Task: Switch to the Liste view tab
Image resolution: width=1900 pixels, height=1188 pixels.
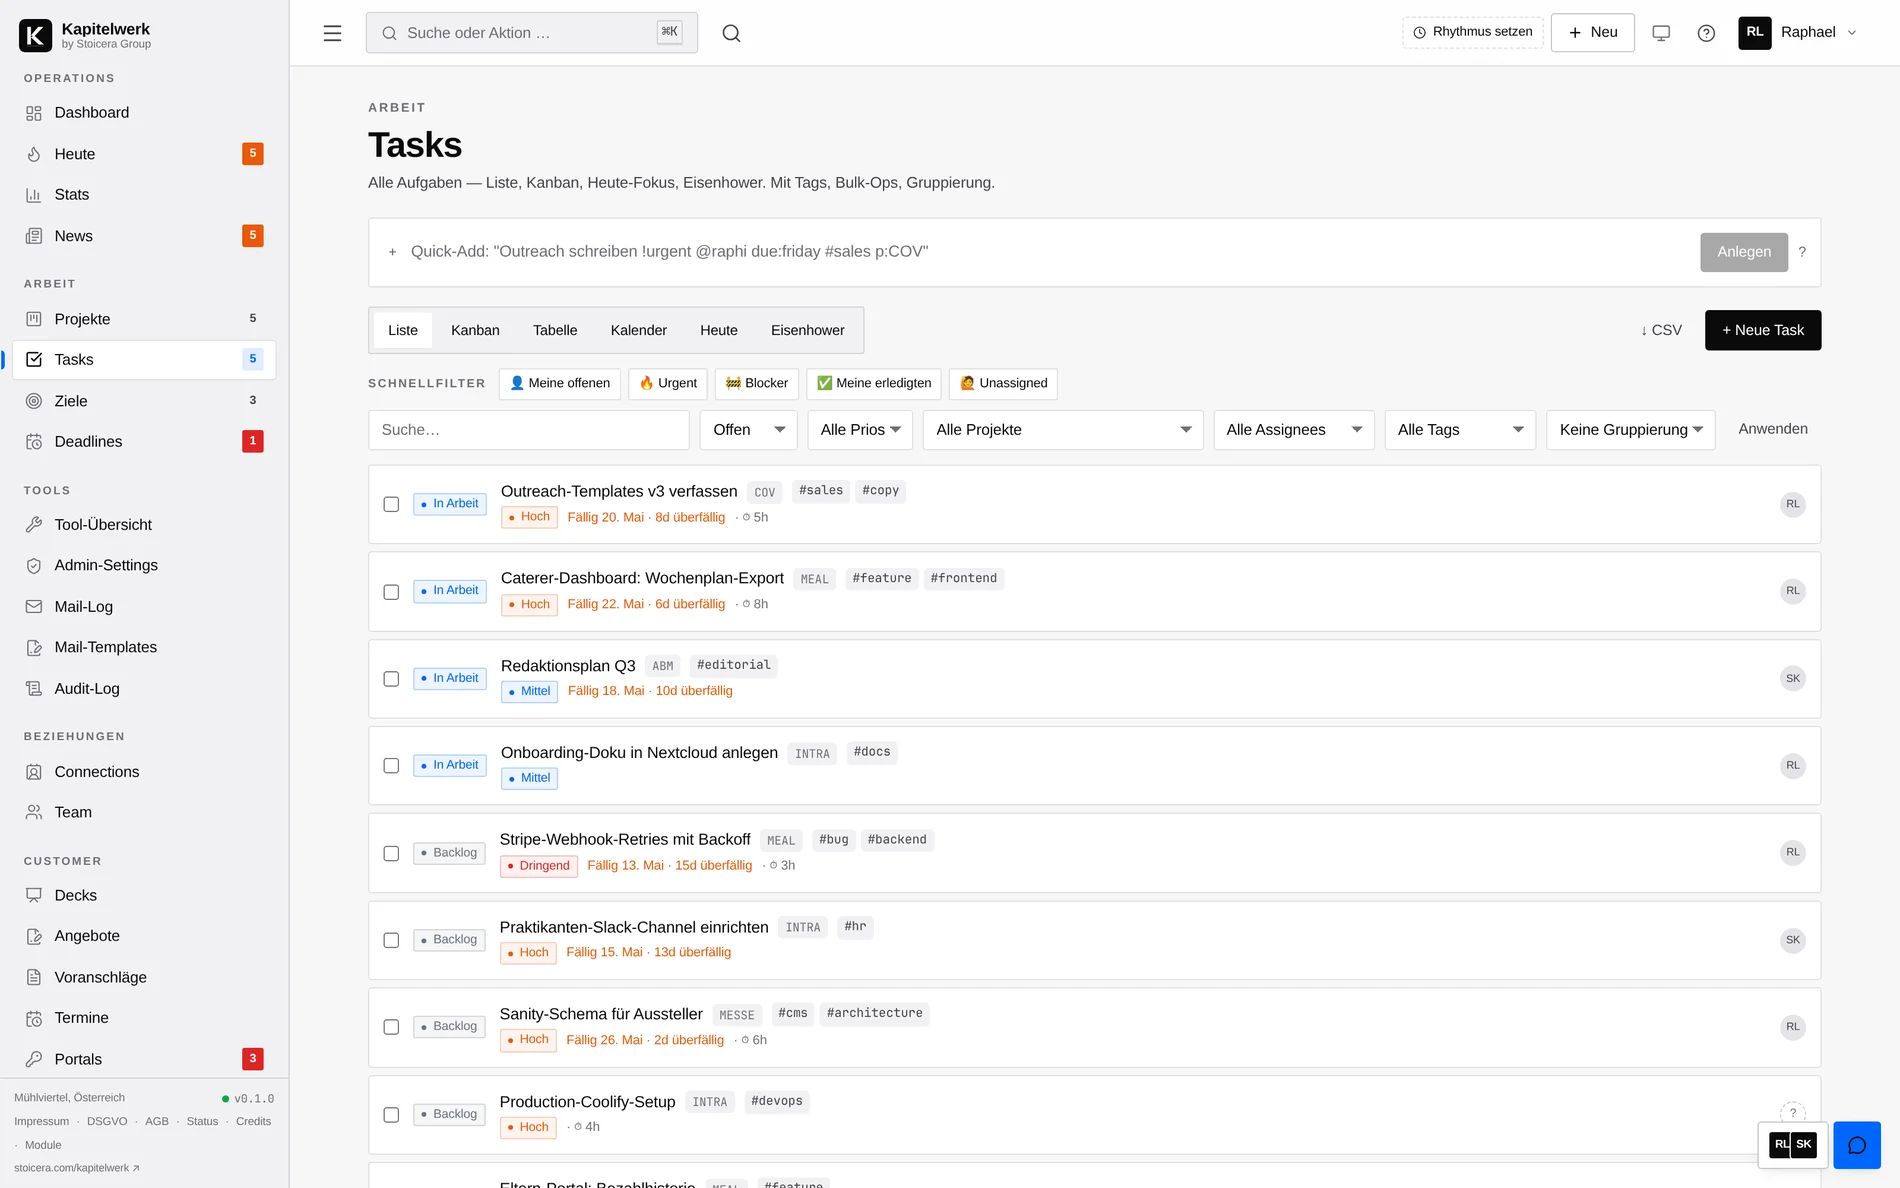Action: click(x=403, y=330)
